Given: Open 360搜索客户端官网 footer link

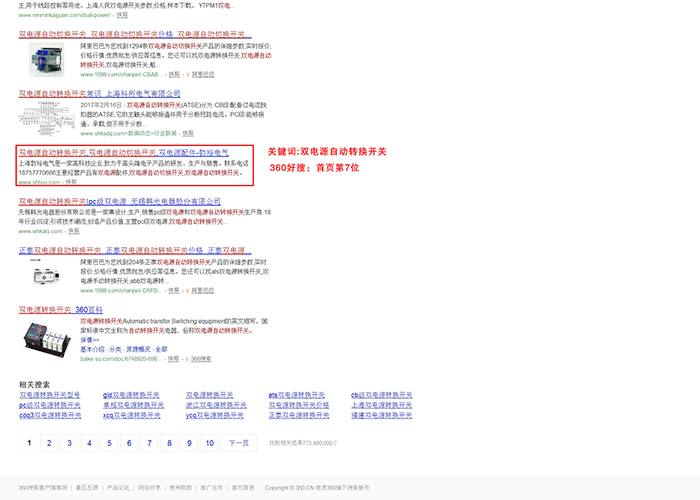Looking at the screenshot, I should click(43, 488).
